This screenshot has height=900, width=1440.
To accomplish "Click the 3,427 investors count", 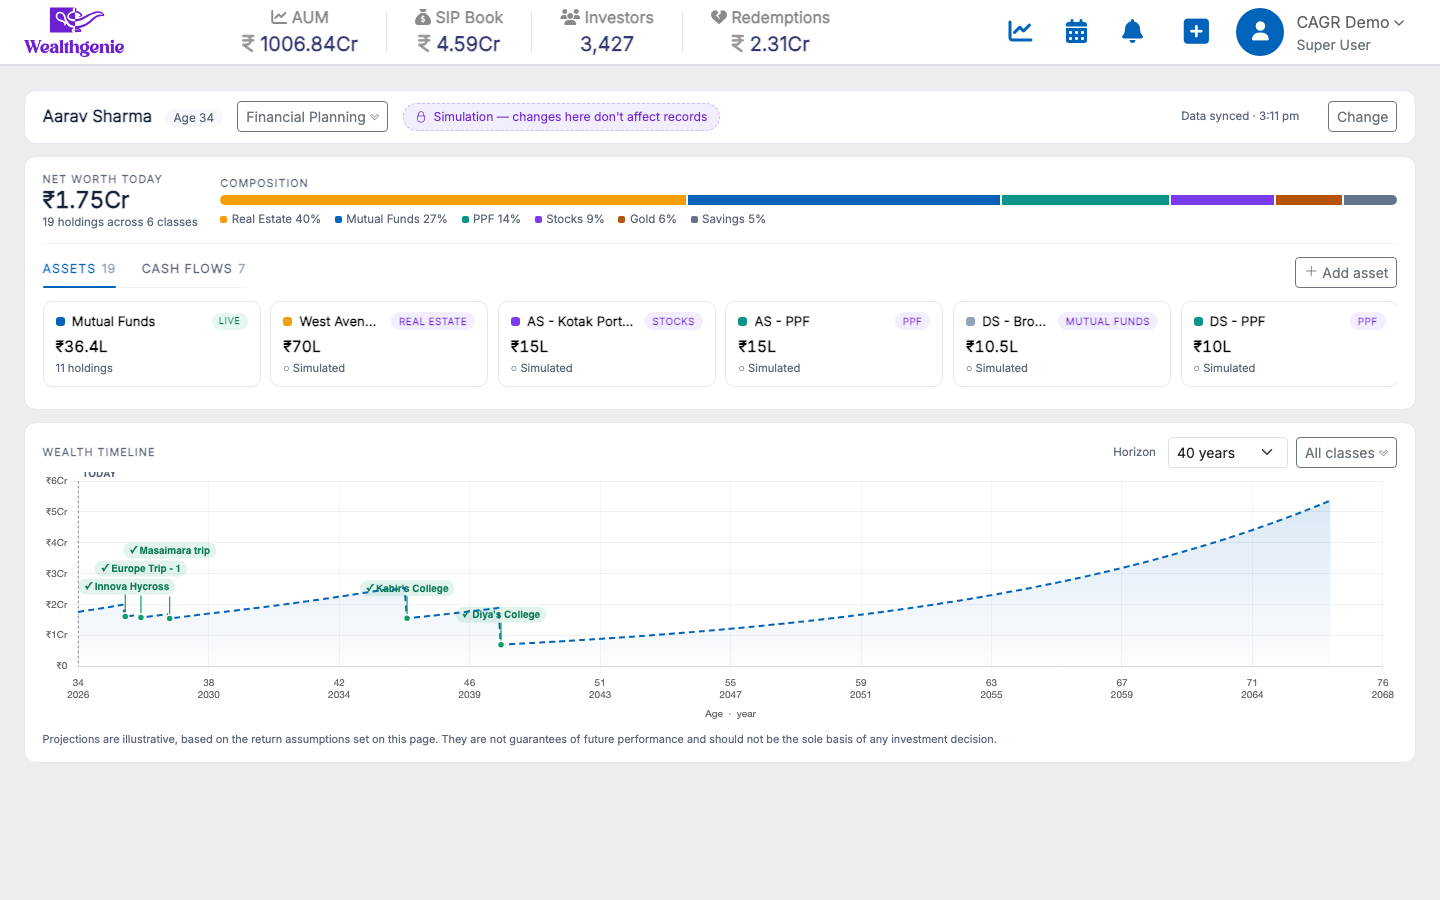I will pos(607,44).
